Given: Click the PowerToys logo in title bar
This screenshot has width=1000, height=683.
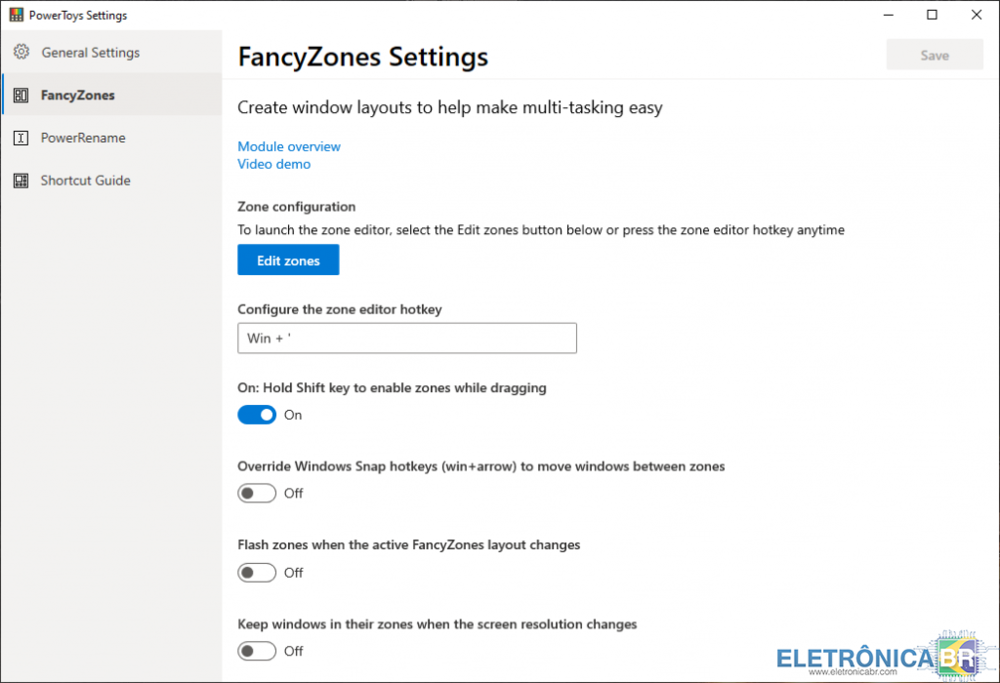Looking at the screenshot, I should point(16,15).
